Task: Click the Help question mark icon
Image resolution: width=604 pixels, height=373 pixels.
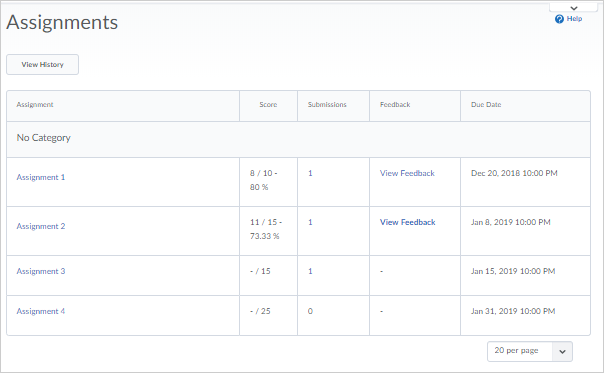Action: pos(559,19)
